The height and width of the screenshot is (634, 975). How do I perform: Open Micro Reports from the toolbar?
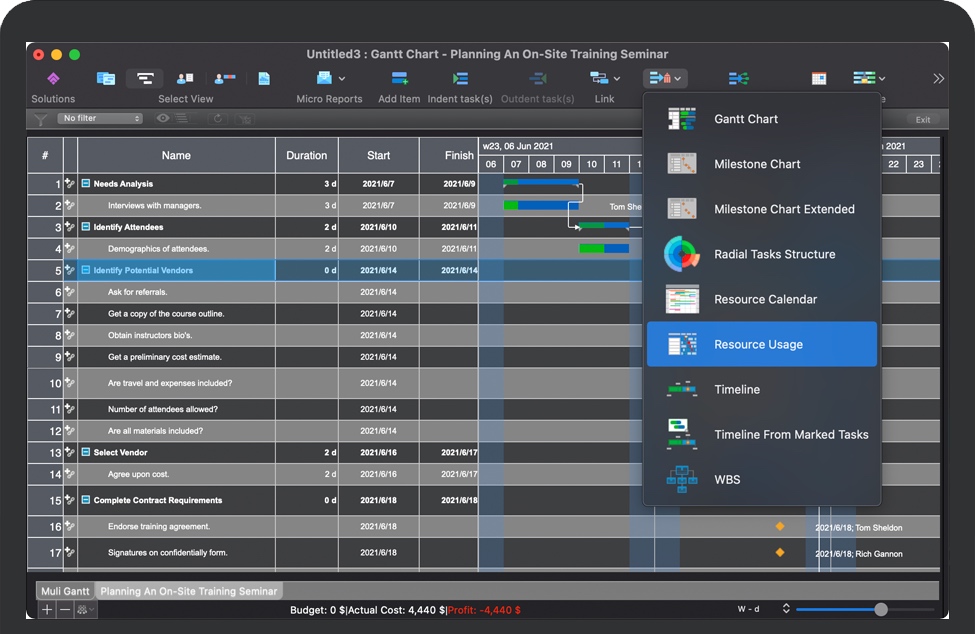point(328,79)
